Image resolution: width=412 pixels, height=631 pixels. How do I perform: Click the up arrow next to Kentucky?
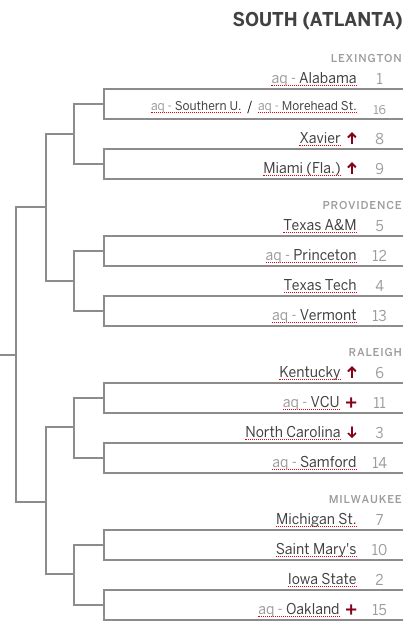[x=352, y=372]
